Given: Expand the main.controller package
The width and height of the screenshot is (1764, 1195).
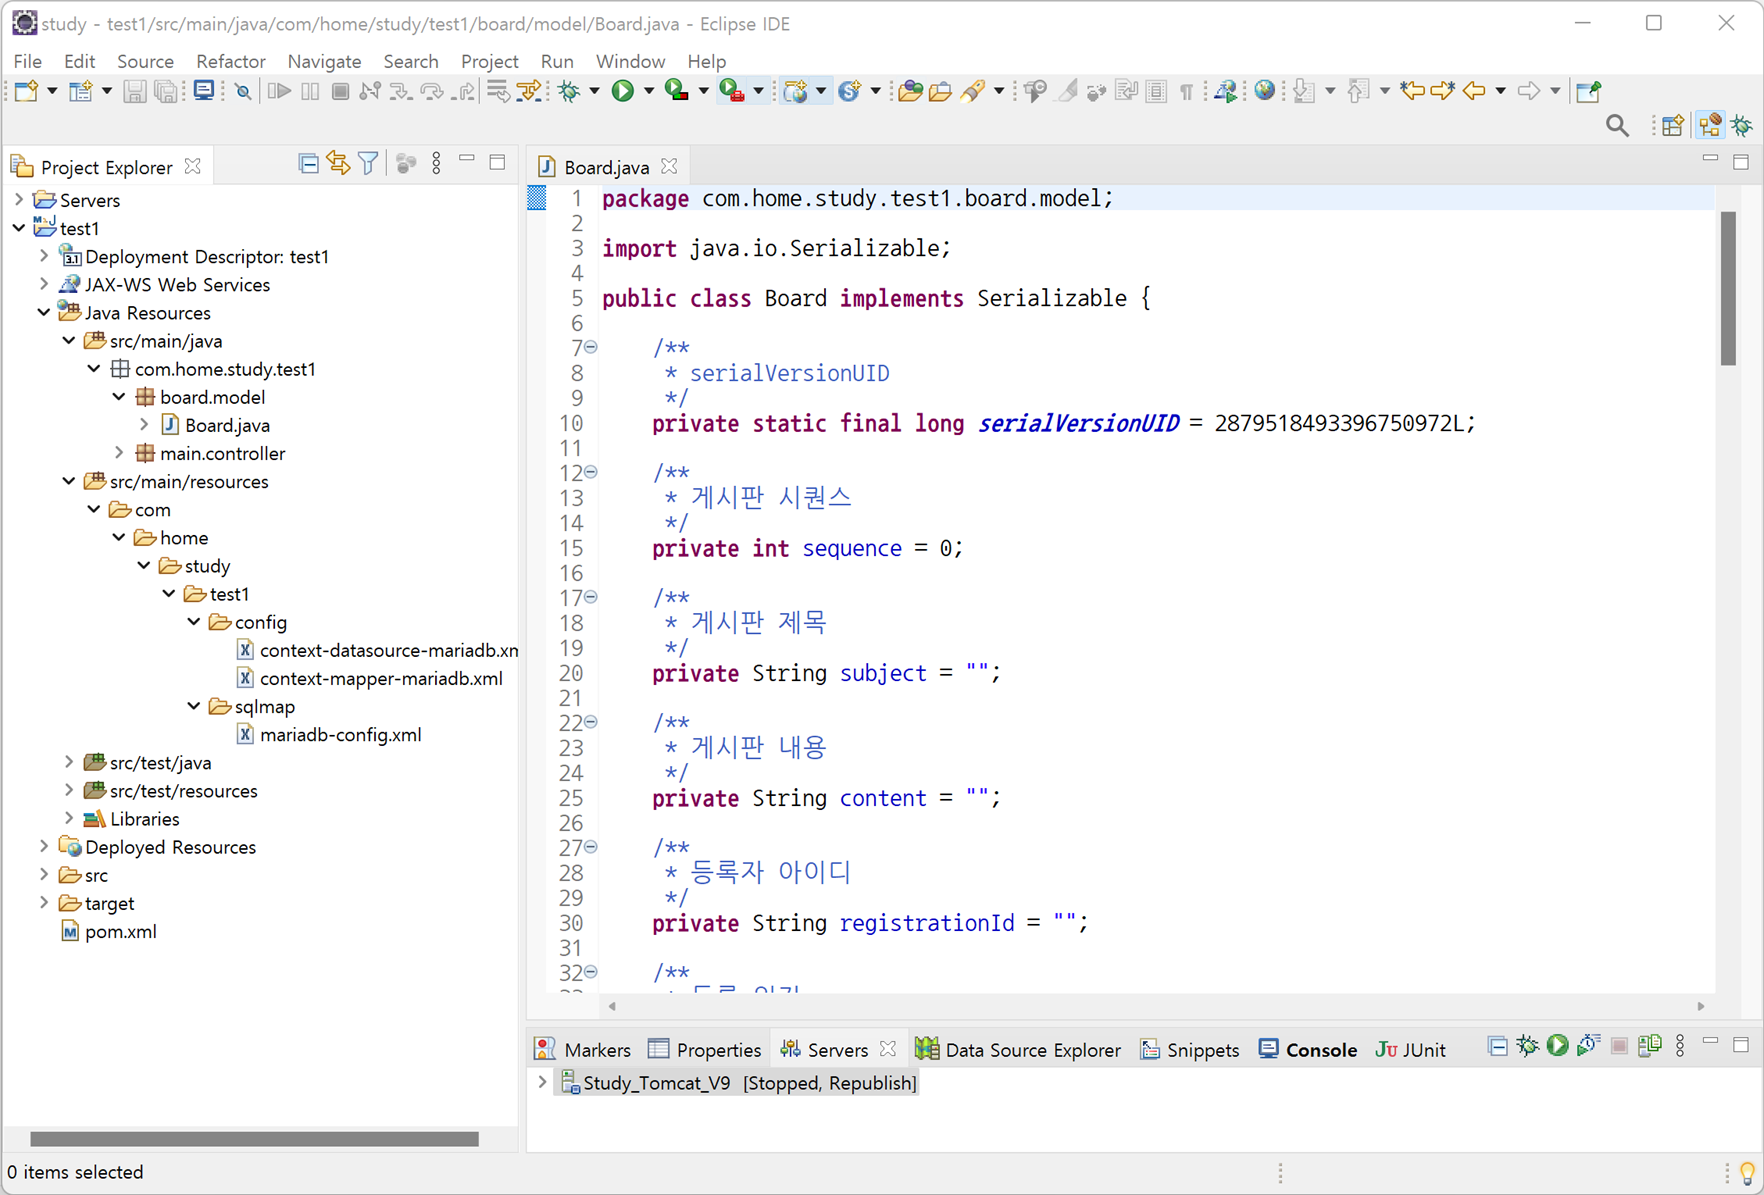Looking at the screenshot, I should (119, 453).
